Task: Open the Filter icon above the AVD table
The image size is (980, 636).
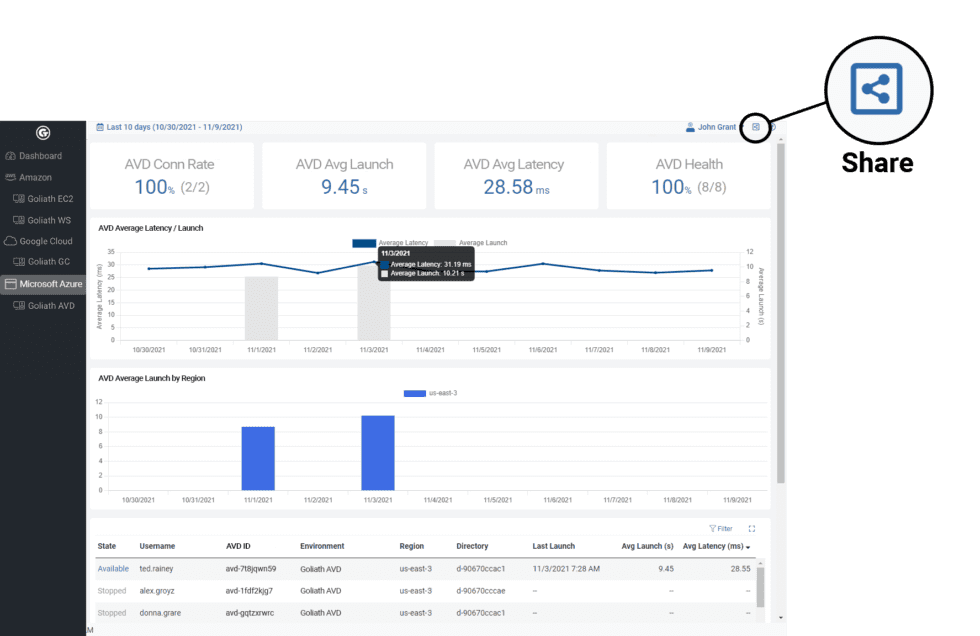Action: pyautogui.click(x=714, y=528)
